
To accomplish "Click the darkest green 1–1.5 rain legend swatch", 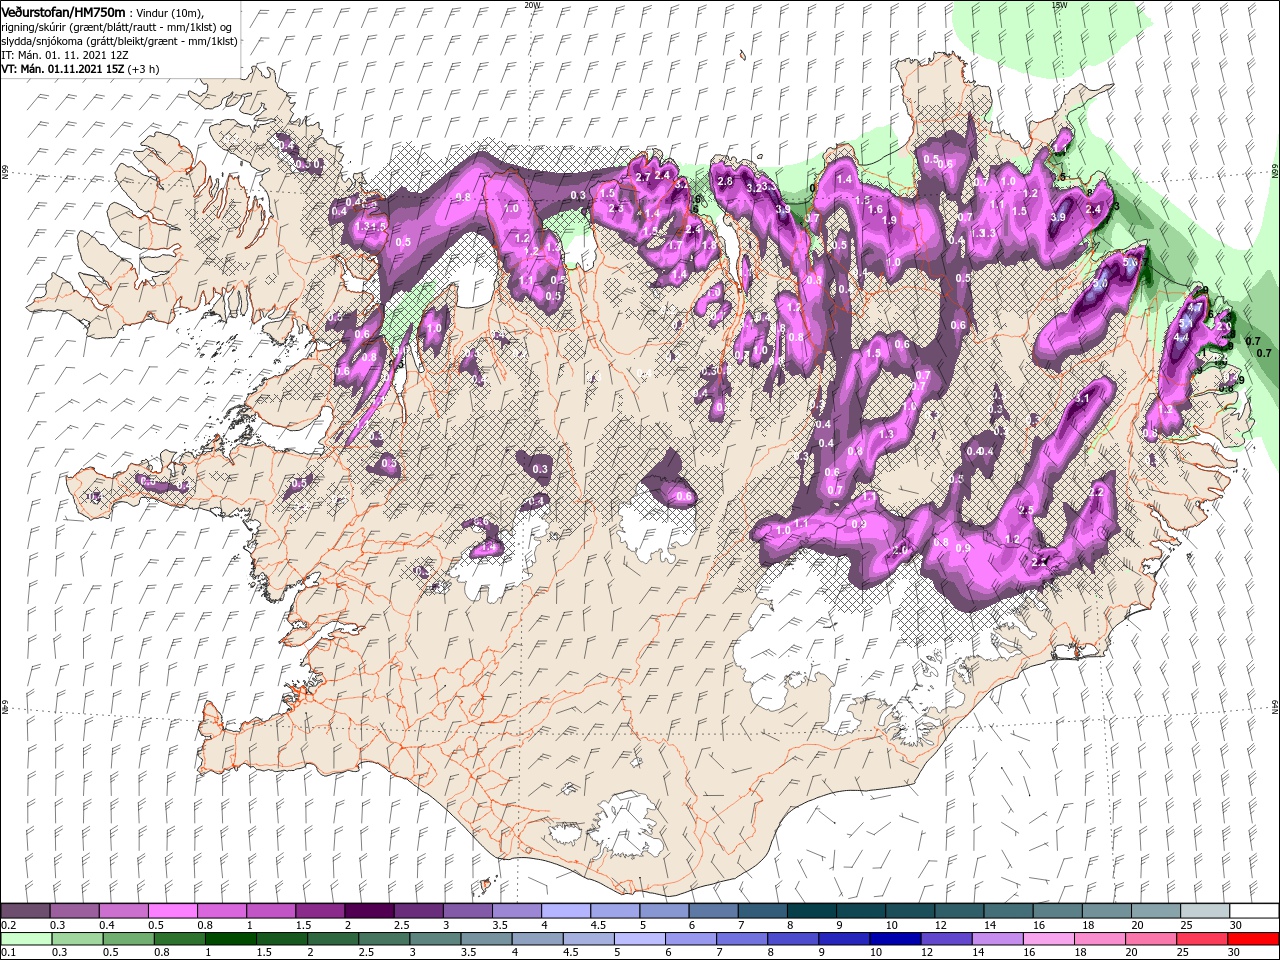I will point(230,939).
